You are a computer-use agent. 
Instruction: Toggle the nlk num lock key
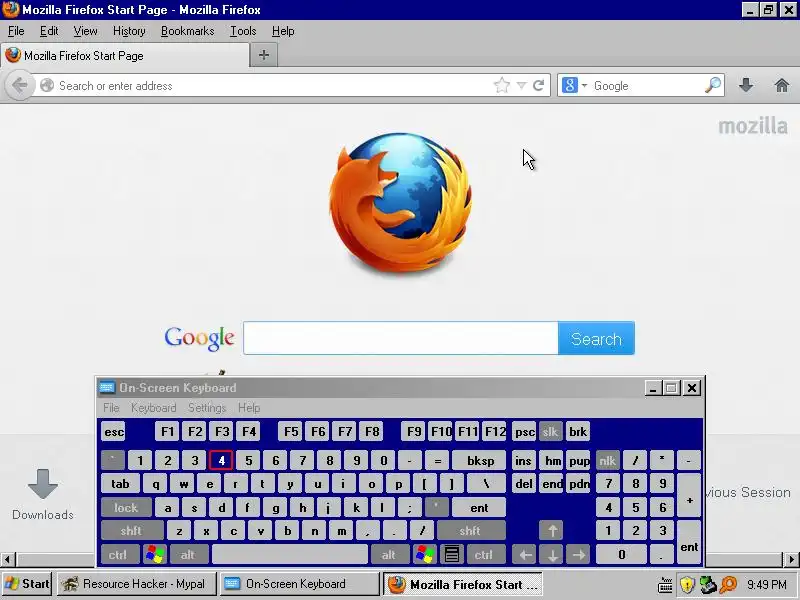(607, 461)
